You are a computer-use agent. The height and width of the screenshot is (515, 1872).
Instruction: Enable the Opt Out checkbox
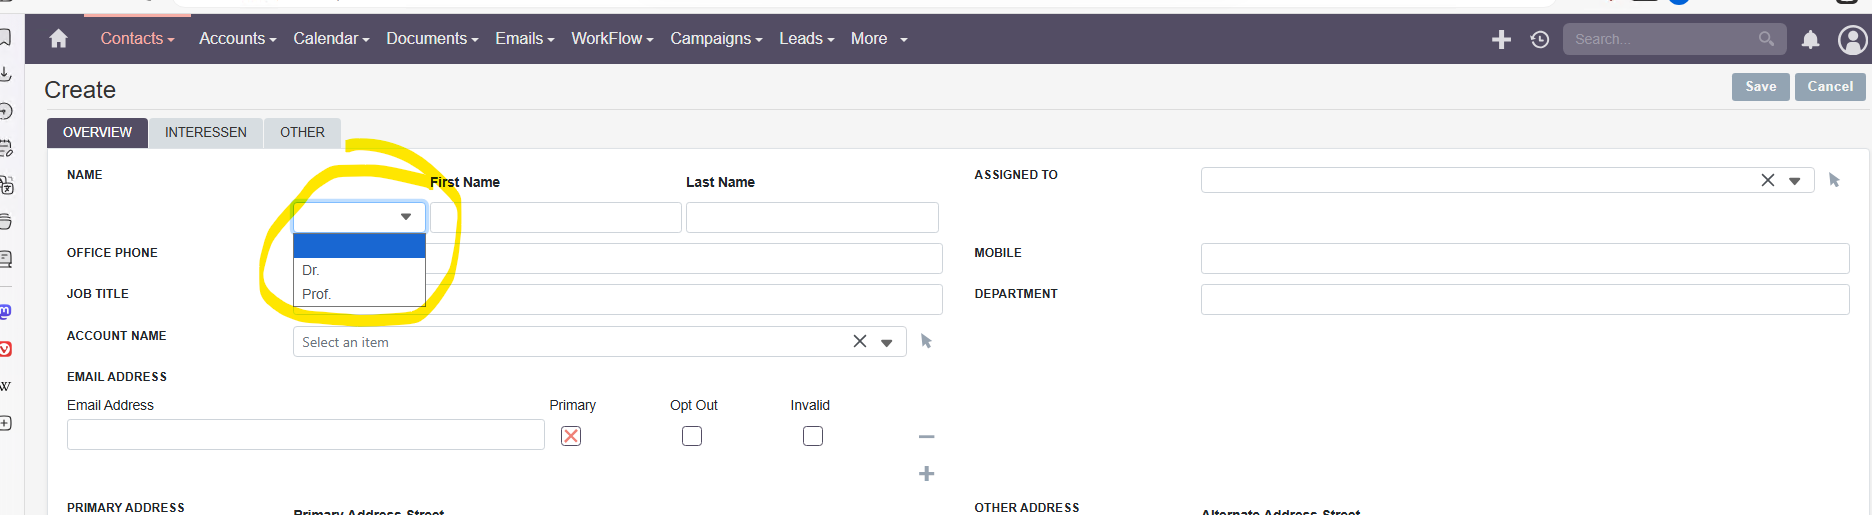[x=692, y=436]
